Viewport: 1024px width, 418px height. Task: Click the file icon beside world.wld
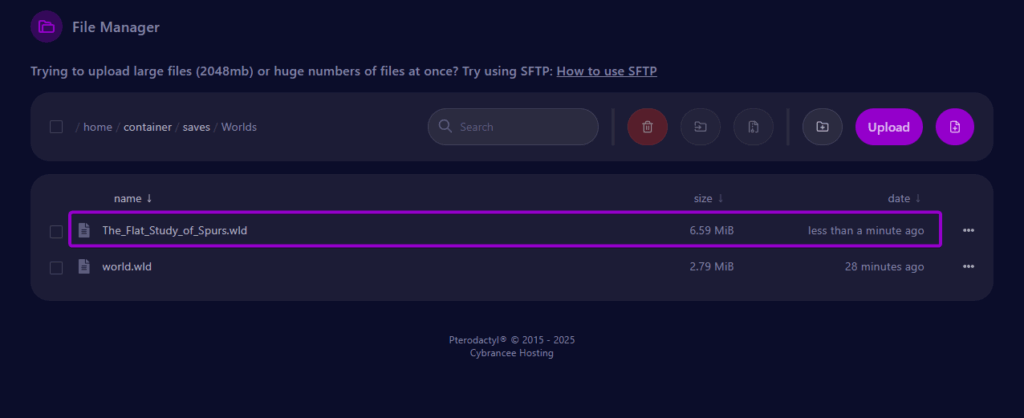[x=84, y=267]
